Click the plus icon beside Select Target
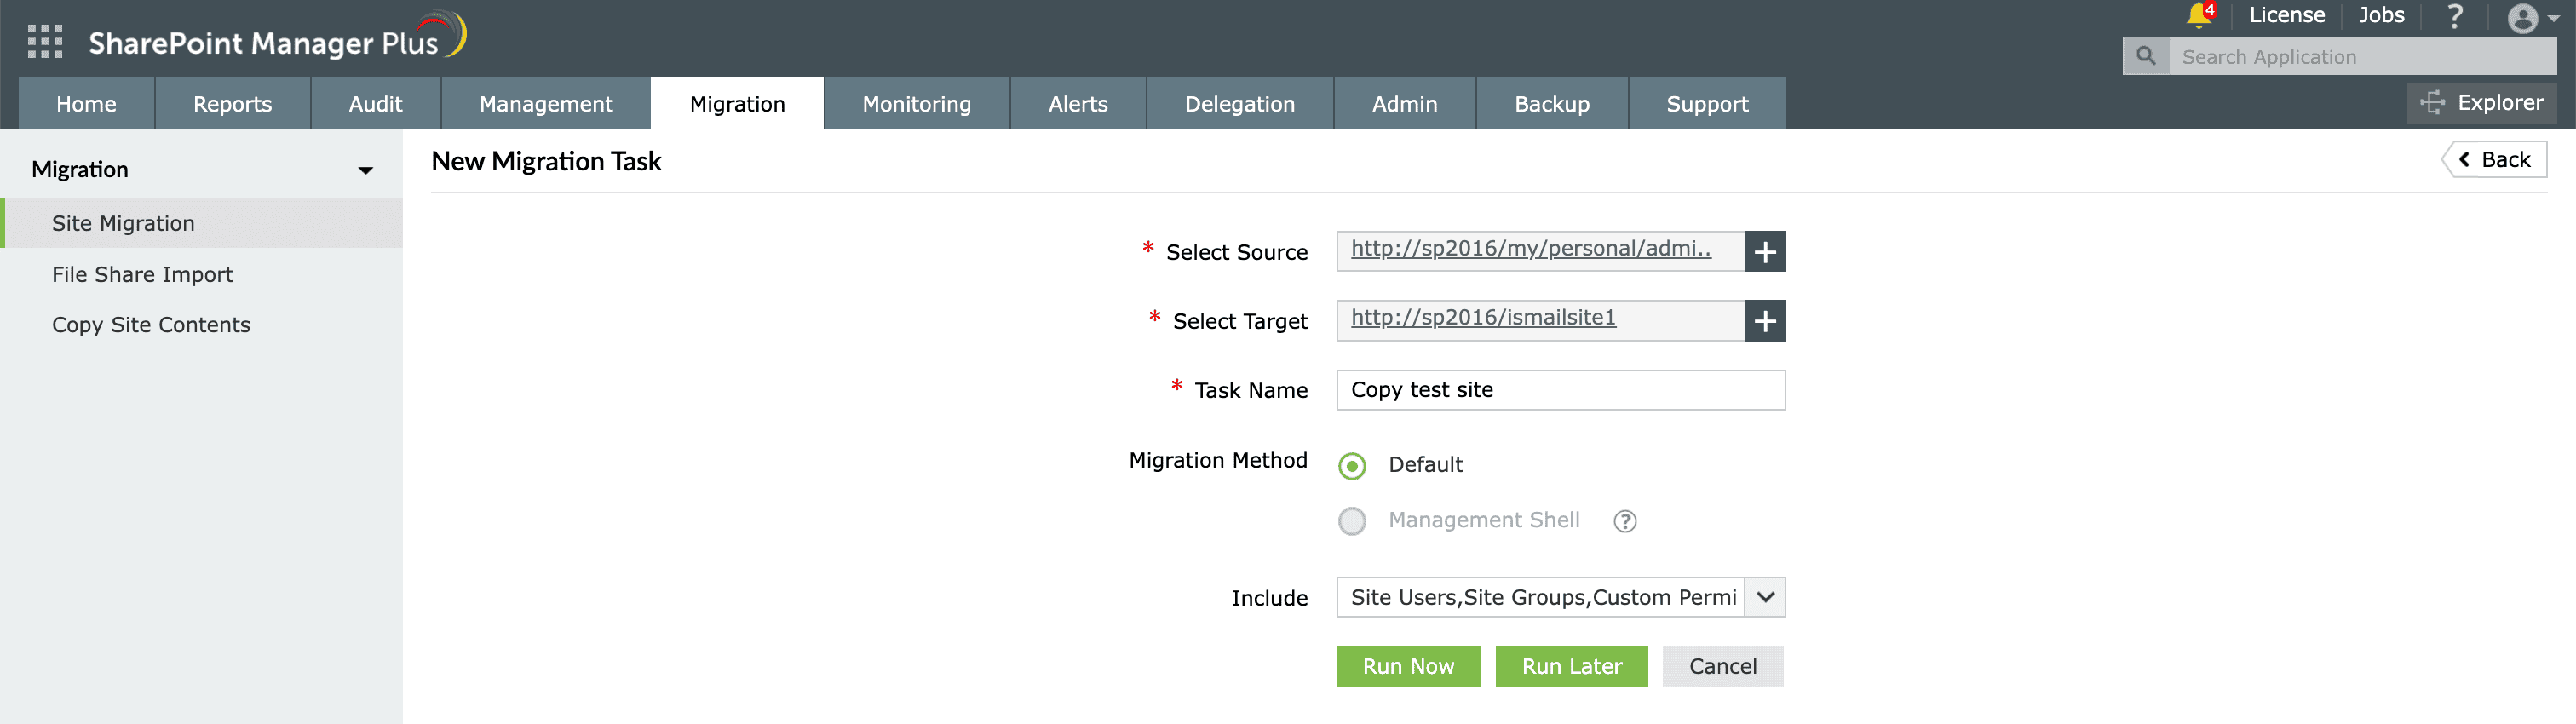The width and height of the screenshot is (2576, 724). 1765,320
